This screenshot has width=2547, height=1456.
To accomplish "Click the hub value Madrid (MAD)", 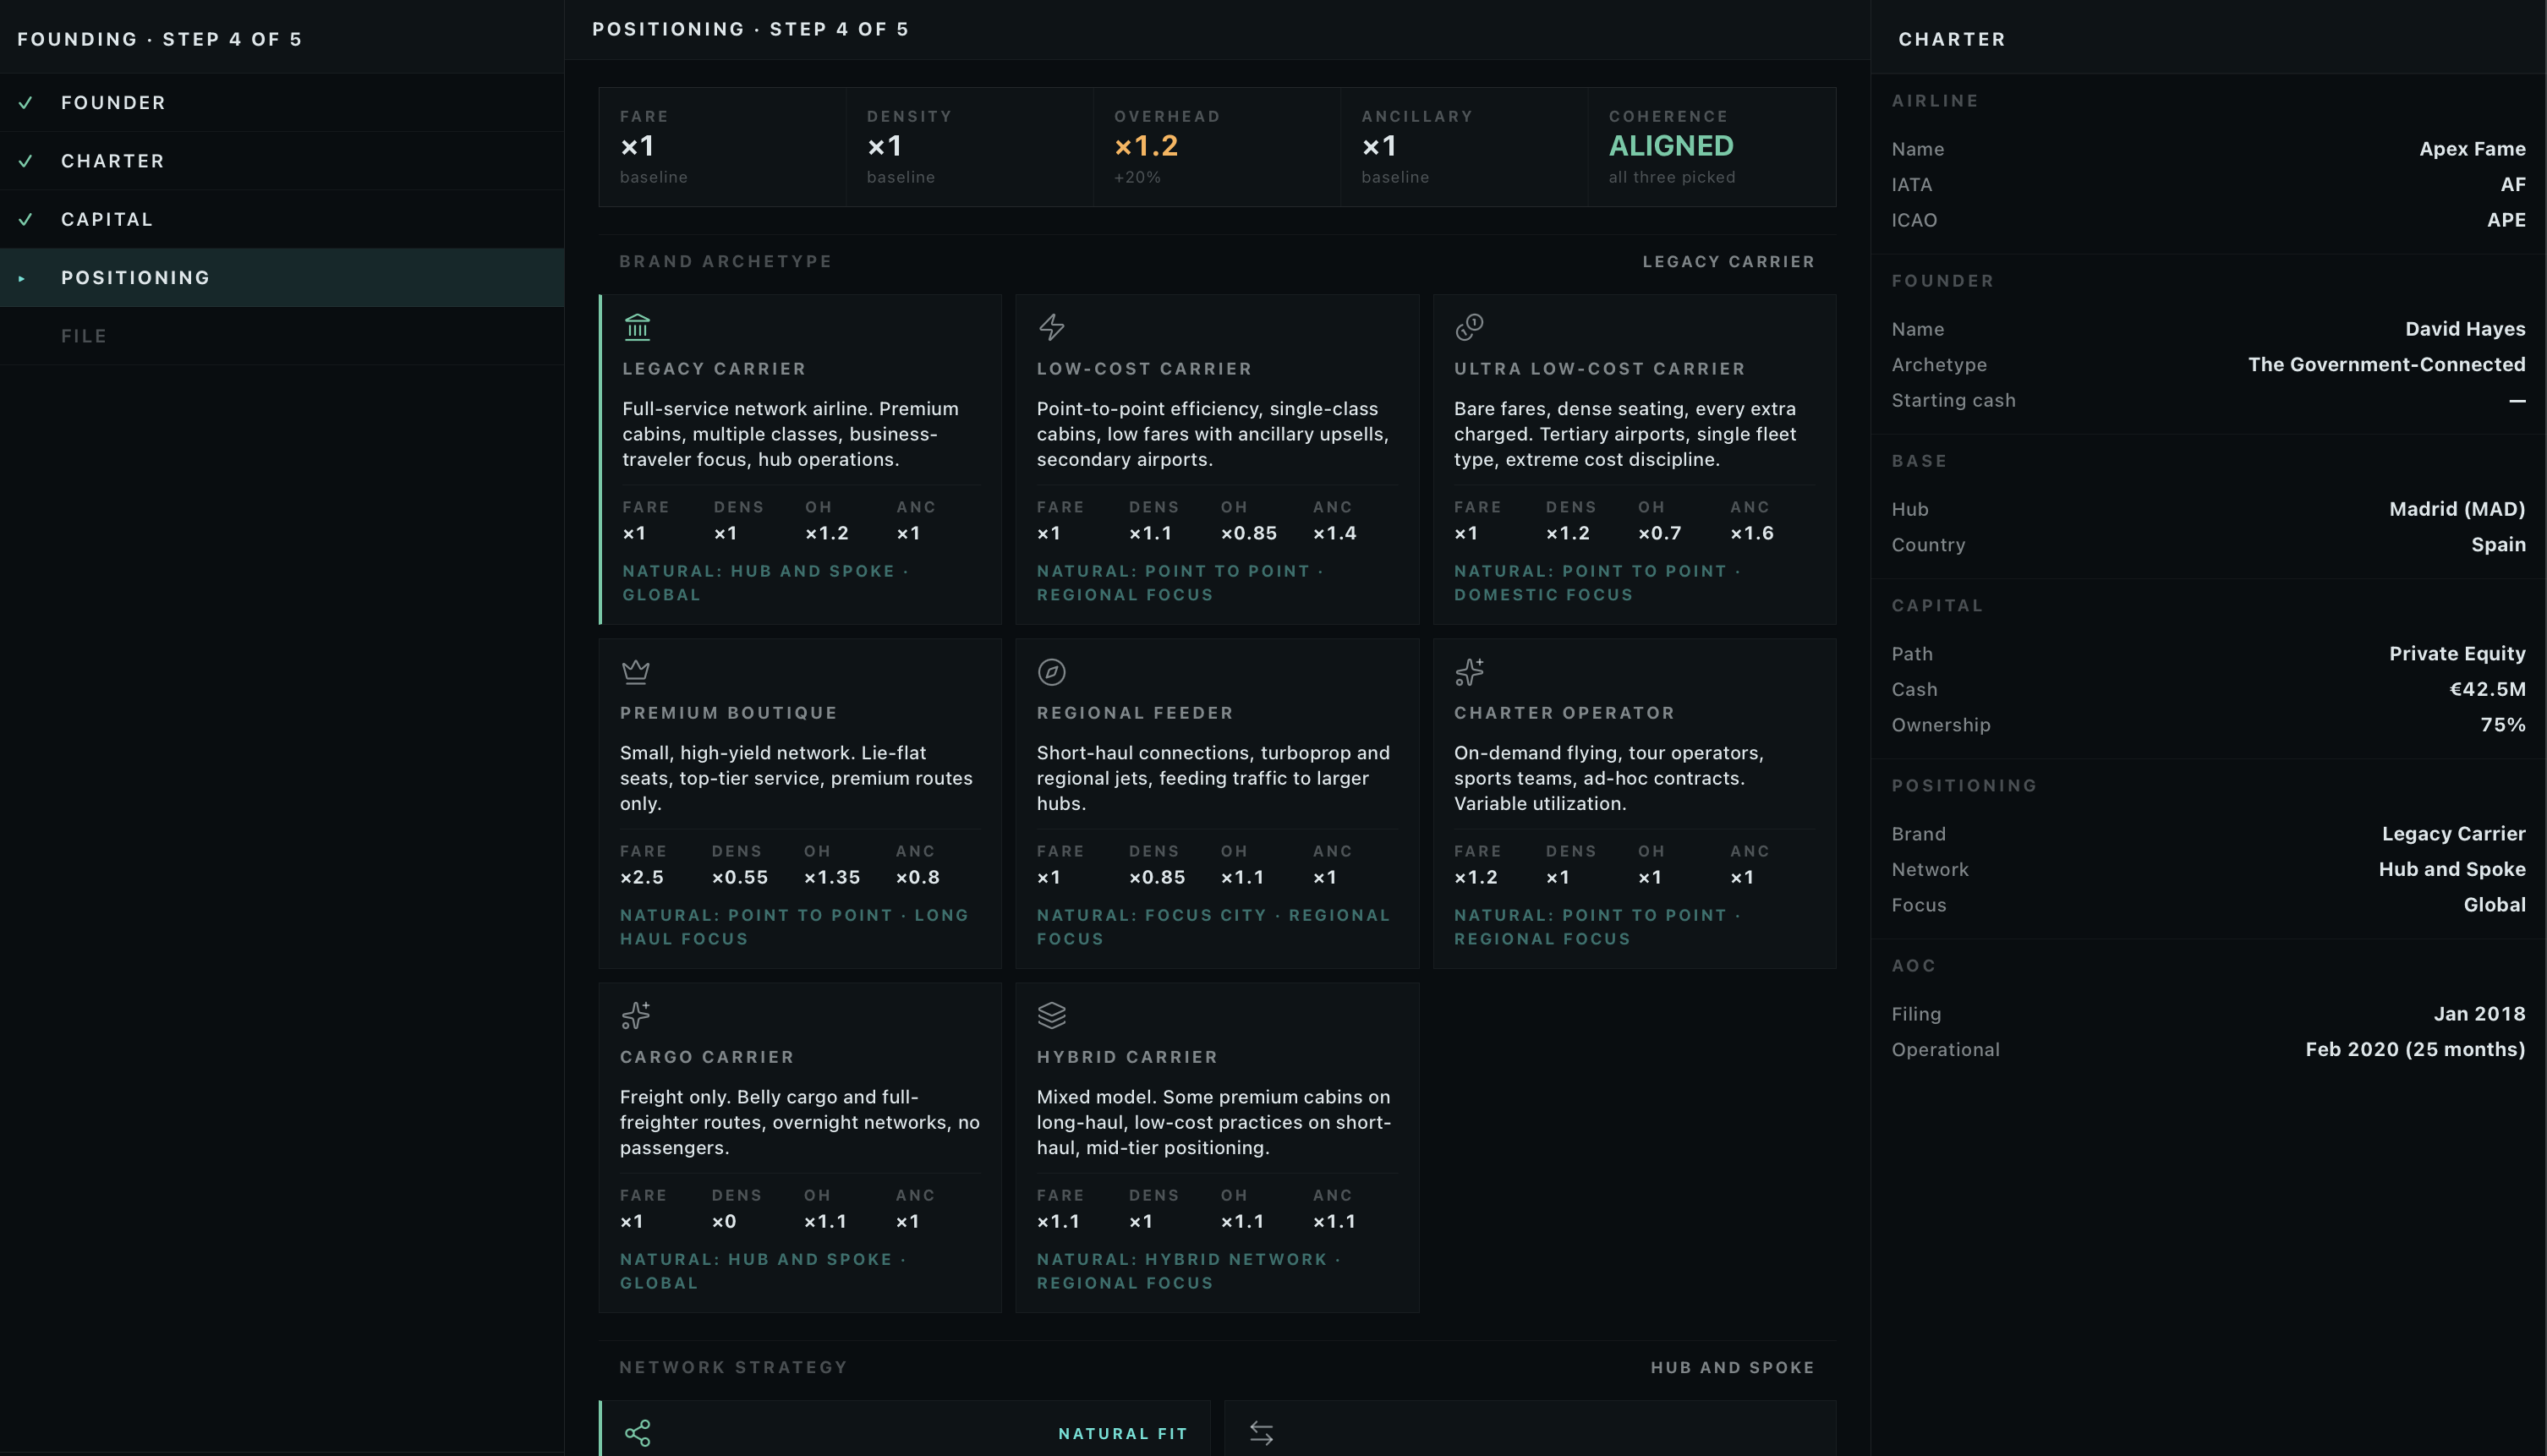I will (2457, 509).
